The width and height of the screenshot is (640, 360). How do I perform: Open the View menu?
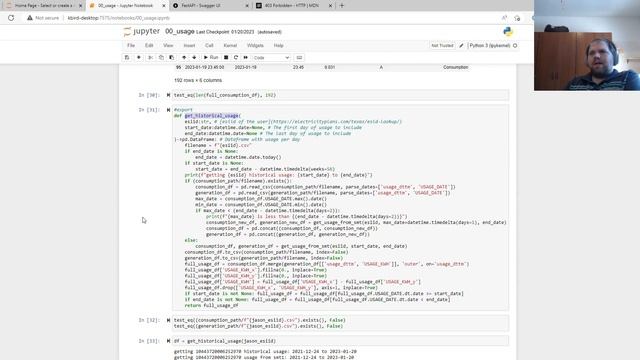point(168,46)
